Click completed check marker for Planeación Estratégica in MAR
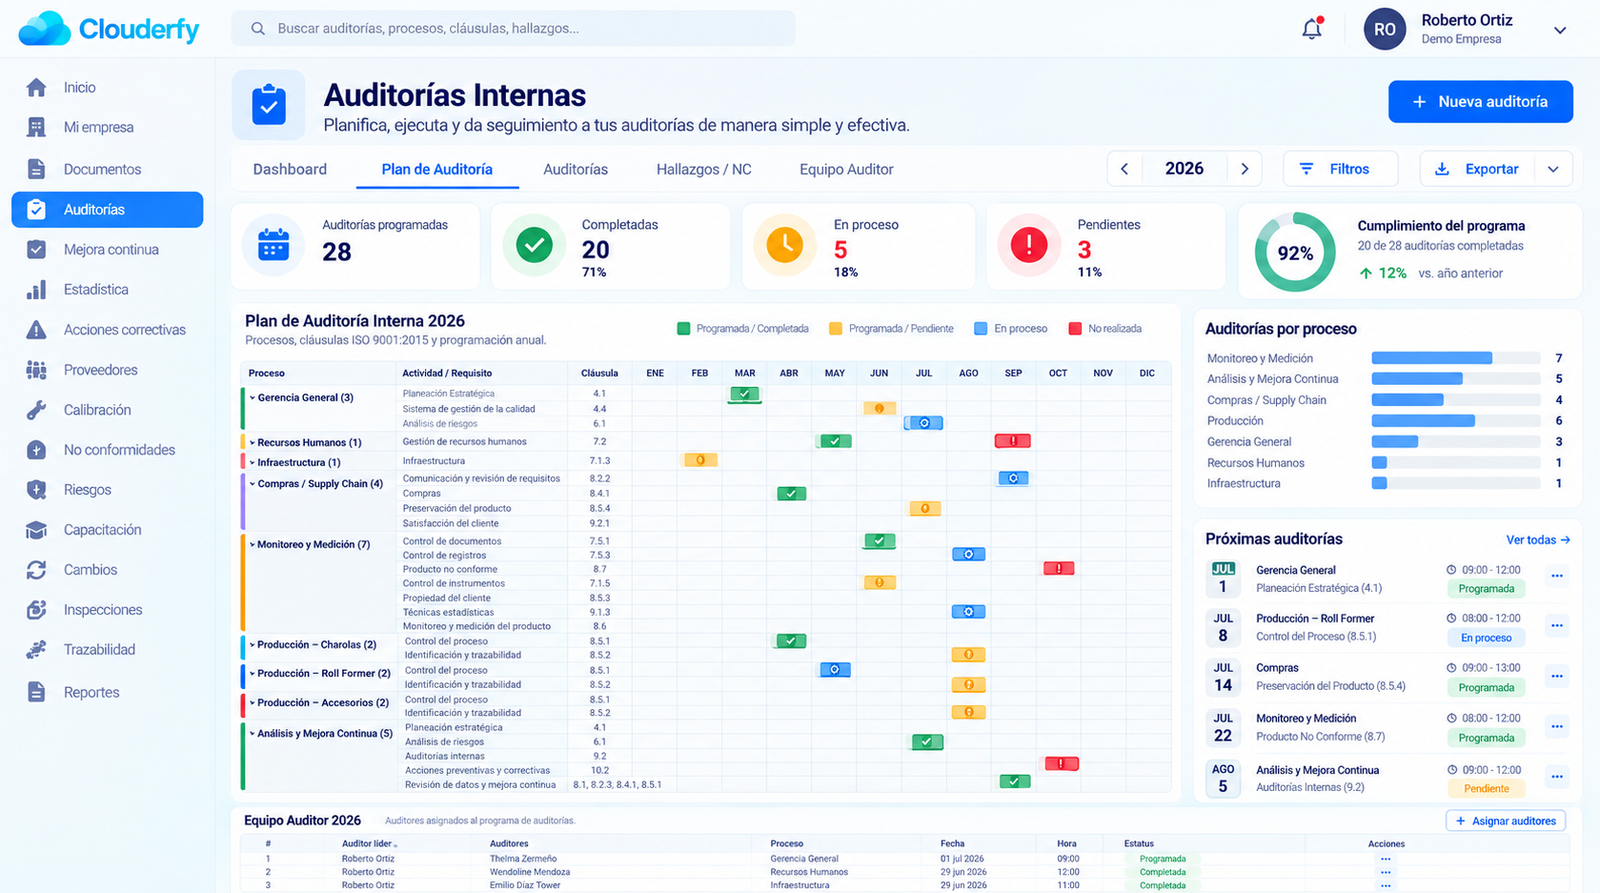 click(x=744, y=394)
